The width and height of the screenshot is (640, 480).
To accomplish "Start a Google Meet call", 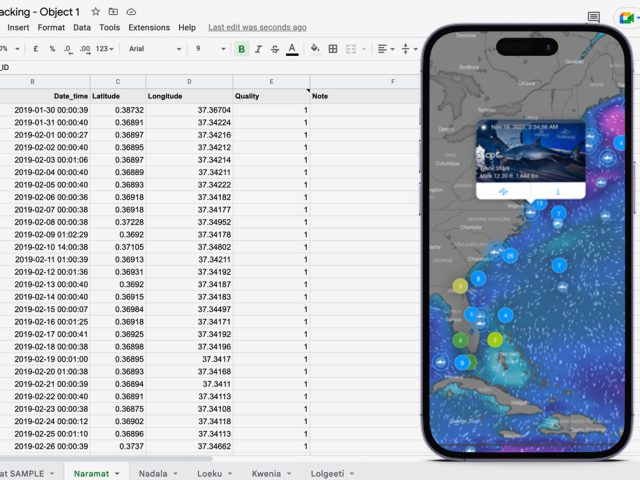I will click(x=626, y=18).
